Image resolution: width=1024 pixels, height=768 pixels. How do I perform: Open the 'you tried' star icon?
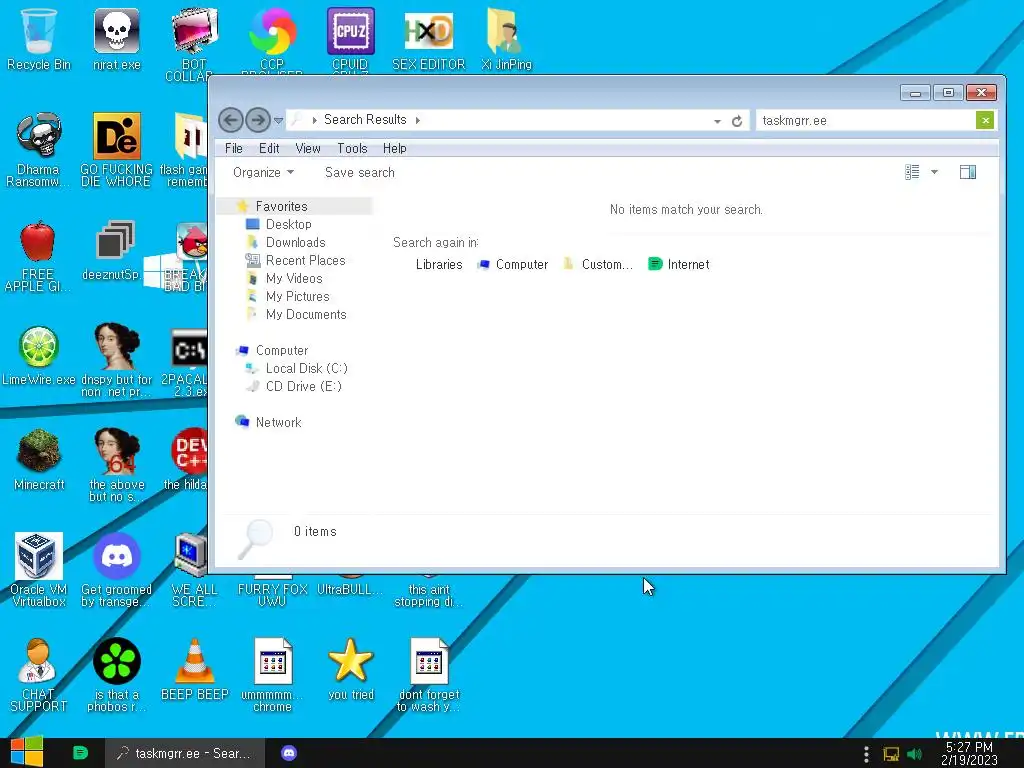[351, 669]
